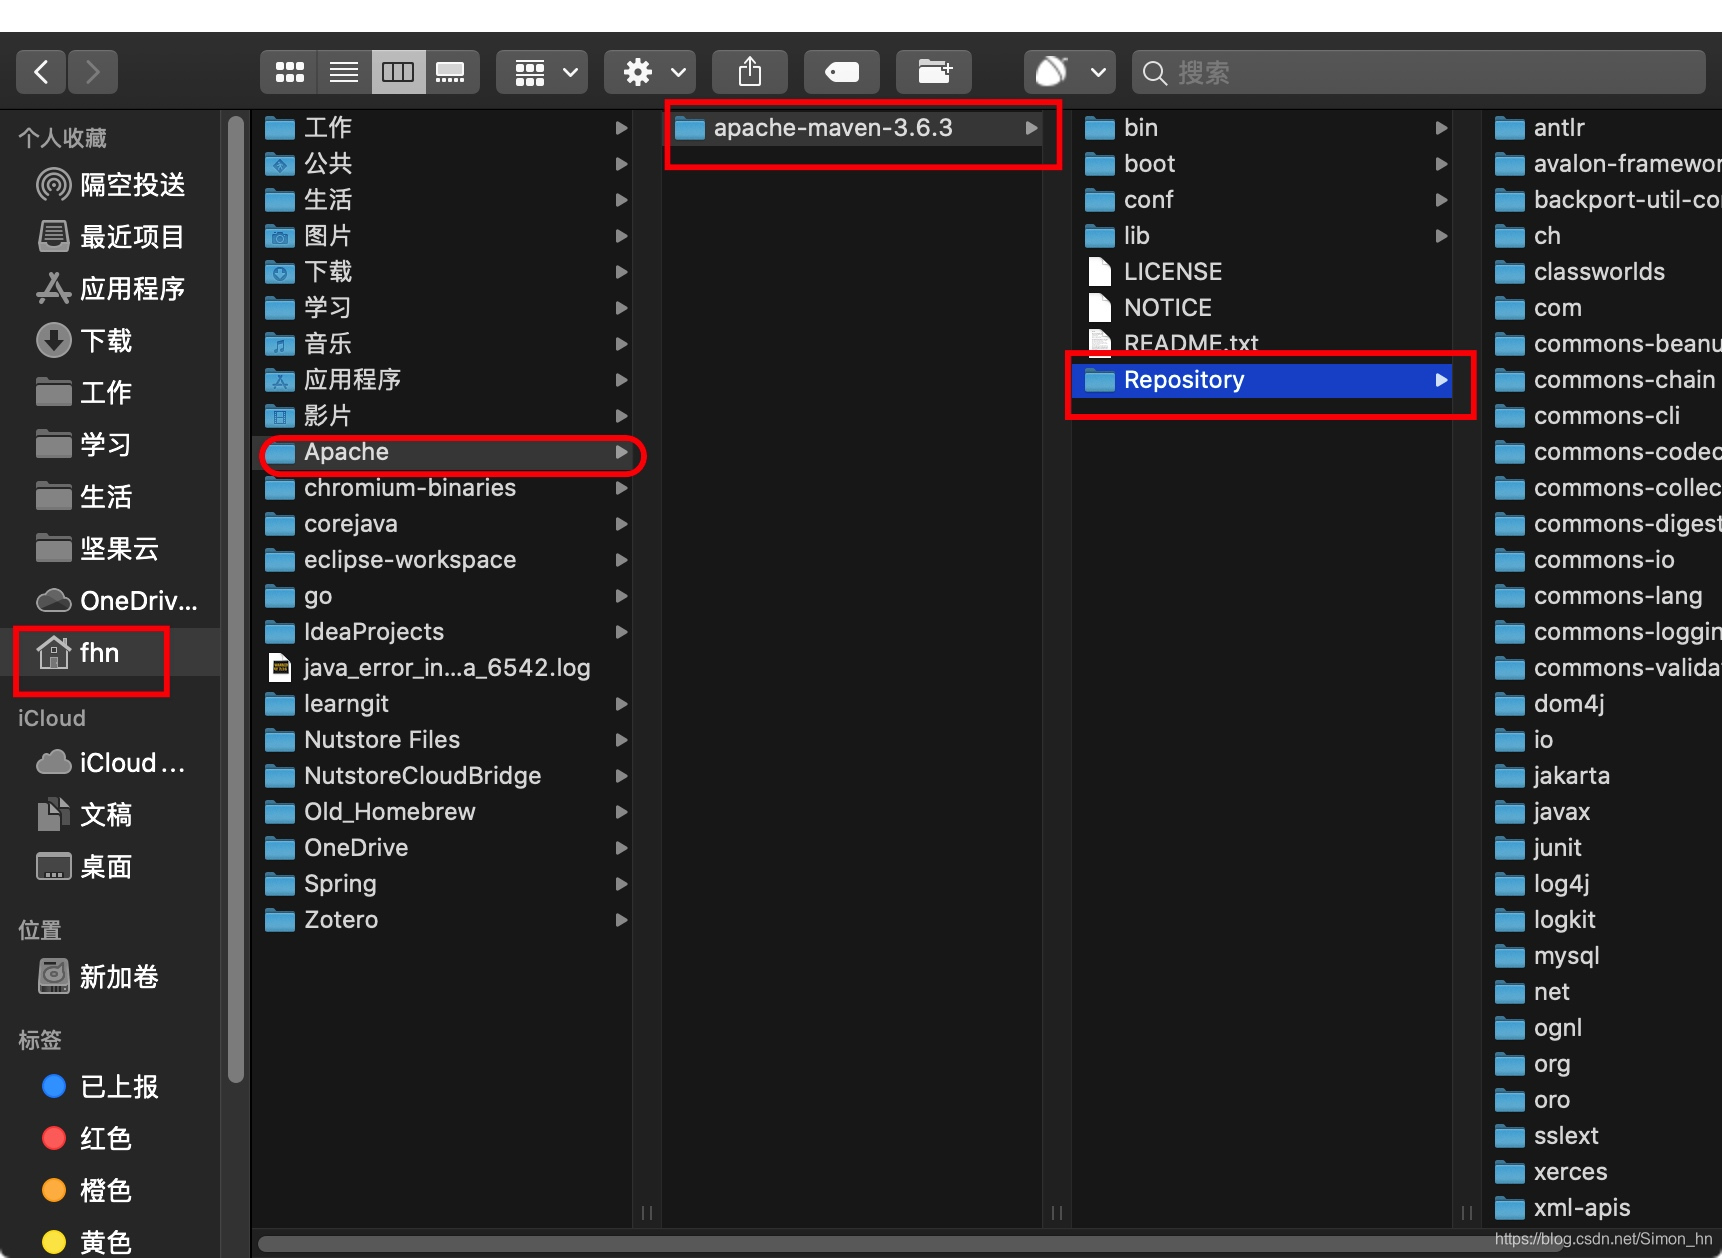Screen dimensions: 1722x1258
Task: Expand the Repository folder arrow
Action: (1441, 380)
